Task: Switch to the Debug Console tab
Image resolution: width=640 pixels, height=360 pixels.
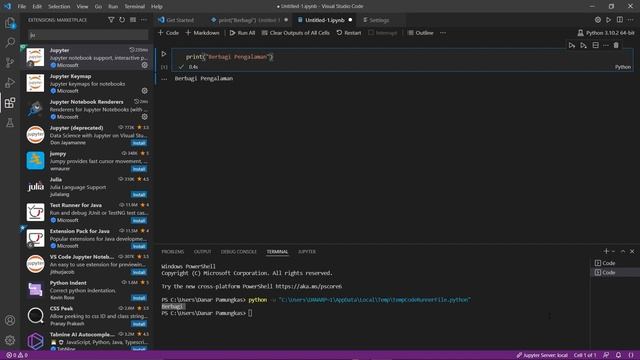Action: pyautogui.click(x=239, y=252)
